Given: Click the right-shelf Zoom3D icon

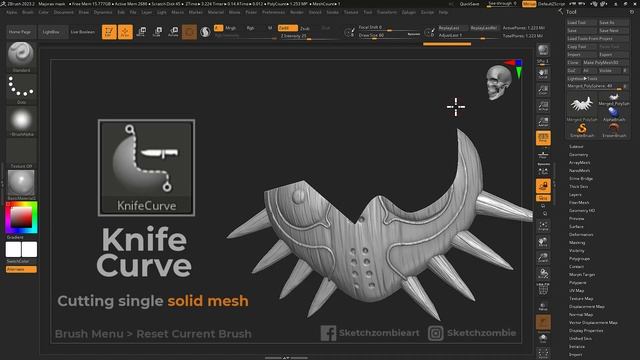Looking at the screenshot, I should (x=543, y=258).
